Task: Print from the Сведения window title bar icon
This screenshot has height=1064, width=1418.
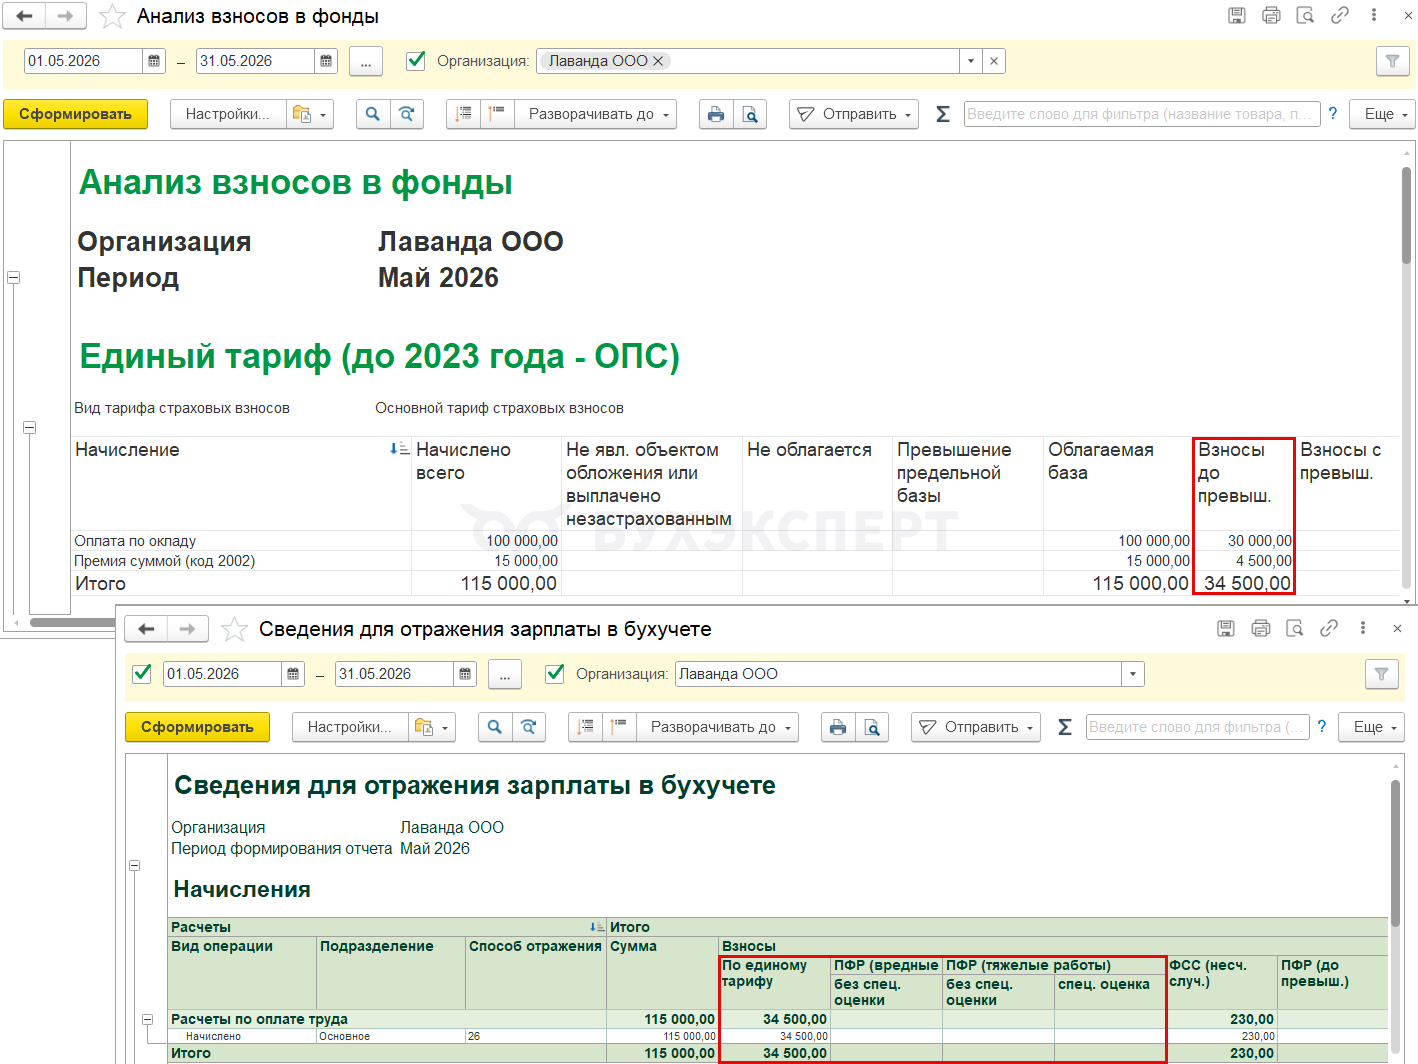Action: coord(1260,628)
